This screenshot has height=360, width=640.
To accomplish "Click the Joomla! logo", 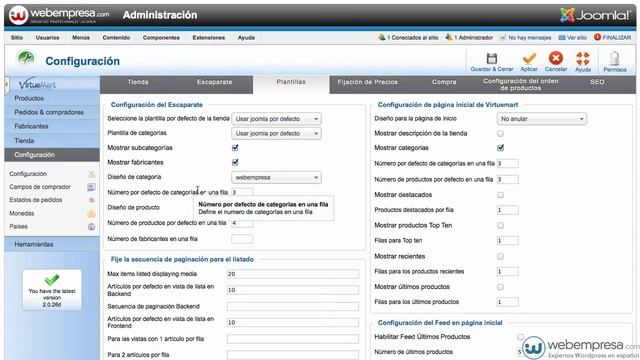I will pos(596,15).
